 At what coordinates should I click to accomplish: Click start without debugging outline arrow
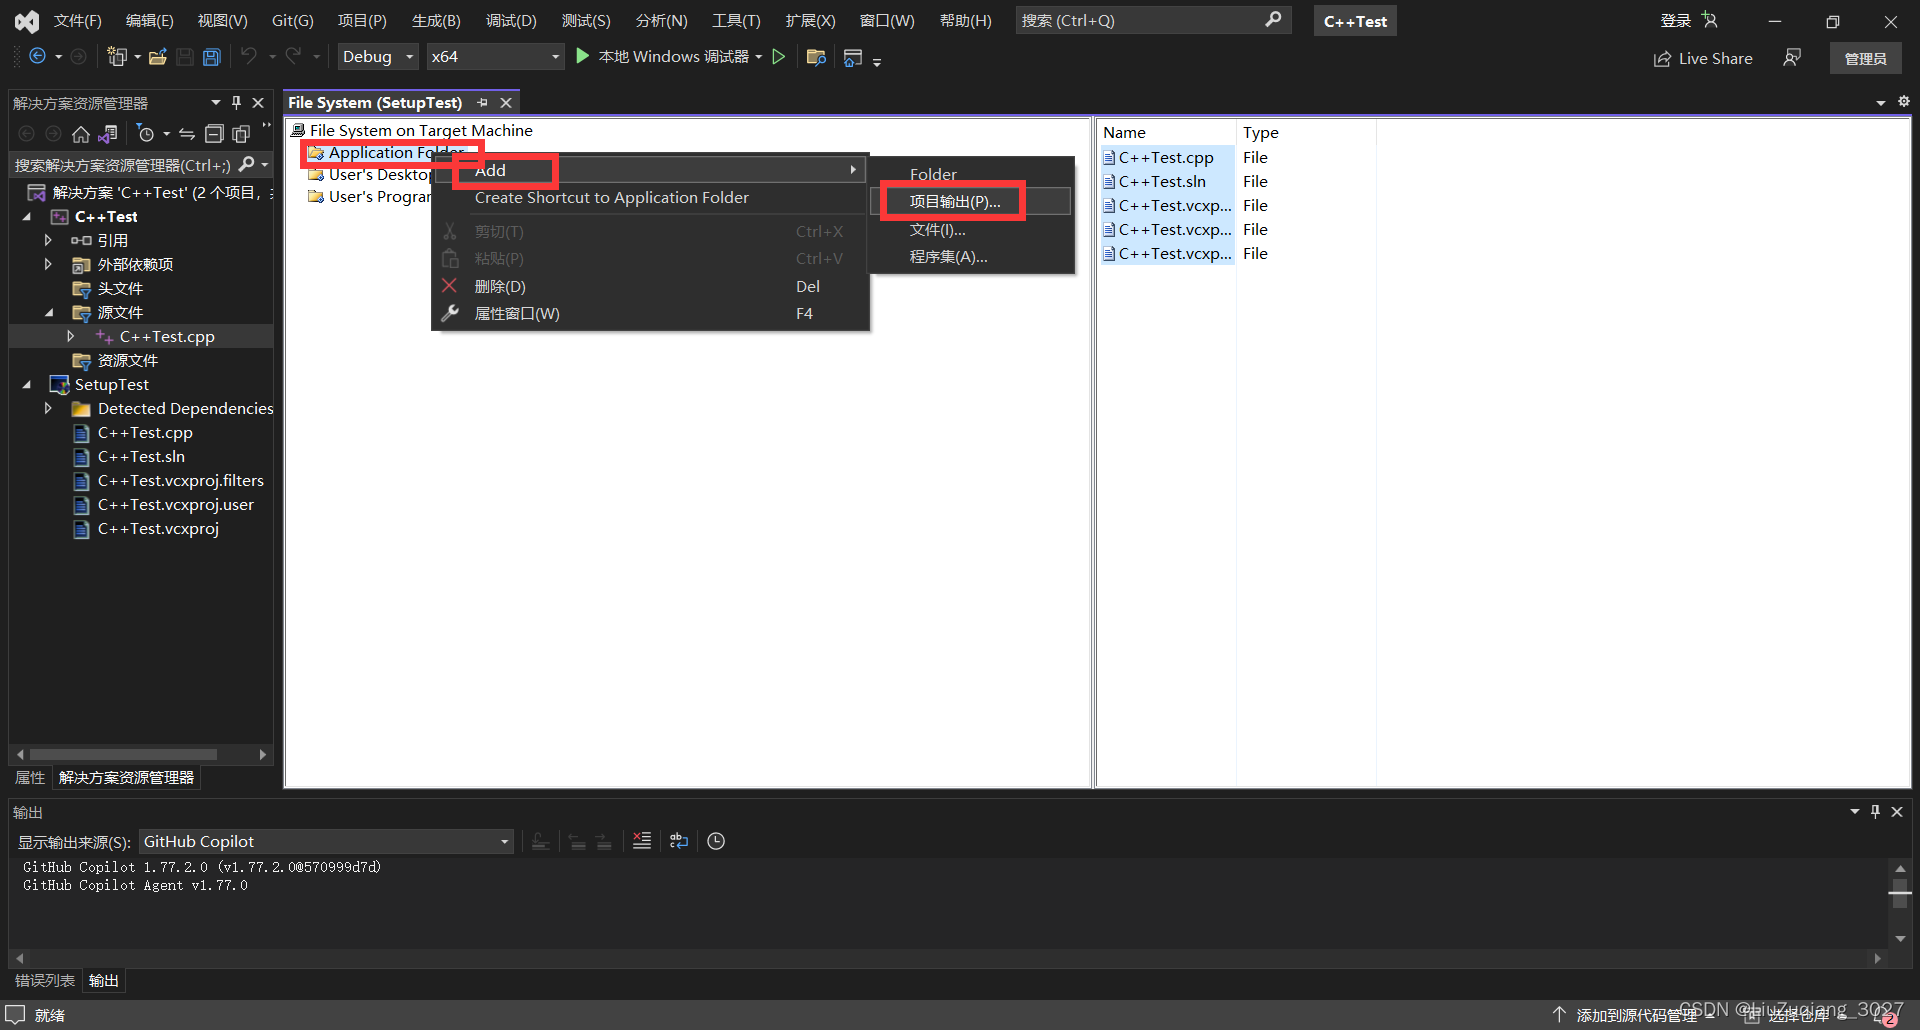coord(779,57)
